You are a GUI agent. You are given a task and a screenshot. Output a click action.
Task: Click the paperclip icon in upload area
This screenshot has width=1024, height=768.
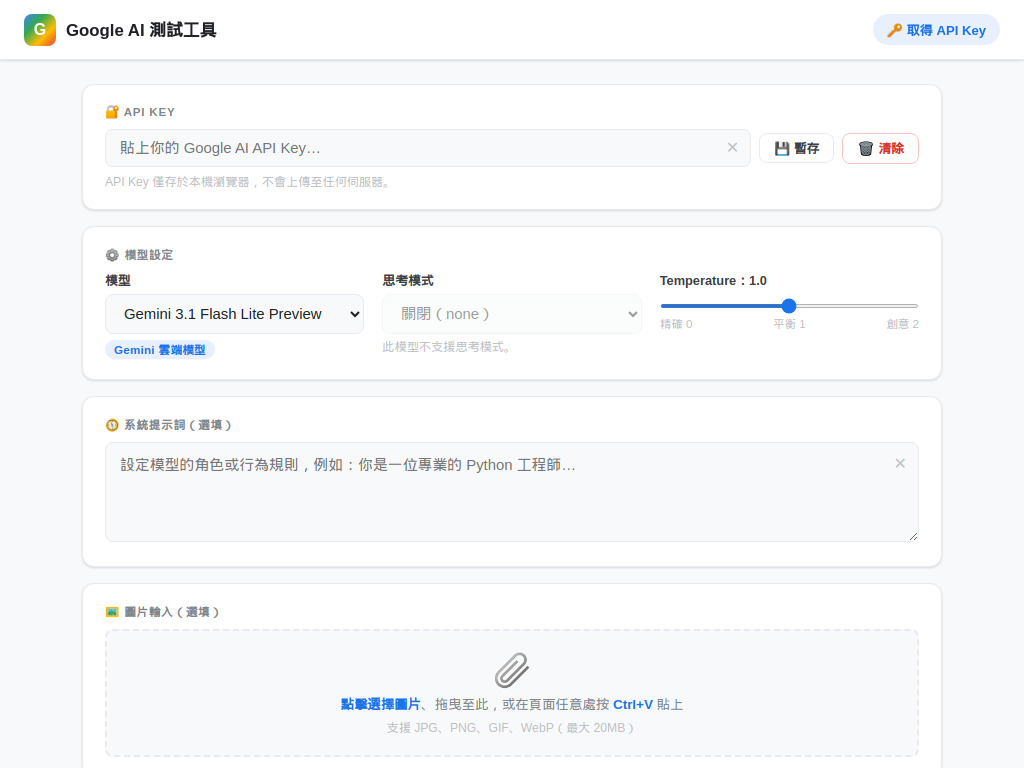(x=512, y=670)
